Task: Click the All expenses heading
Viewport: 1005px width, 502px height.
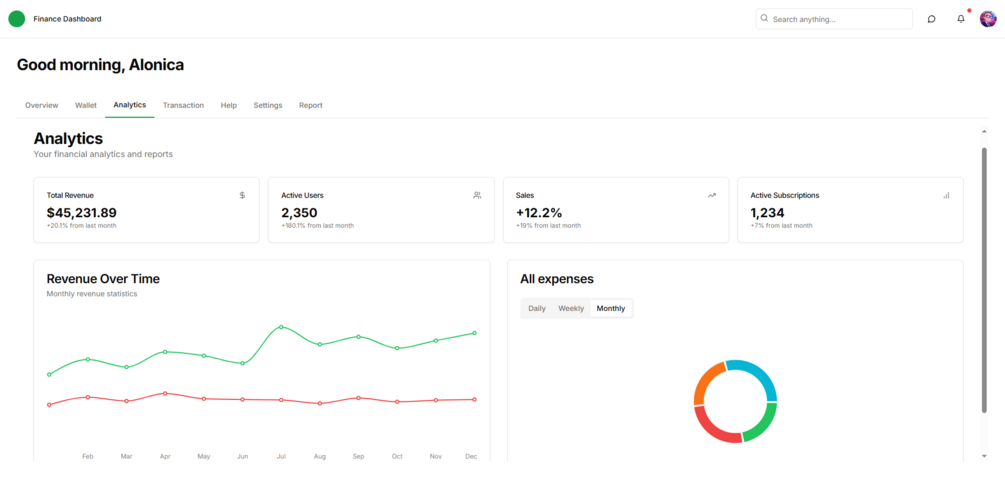Action: tap(557, 279)
